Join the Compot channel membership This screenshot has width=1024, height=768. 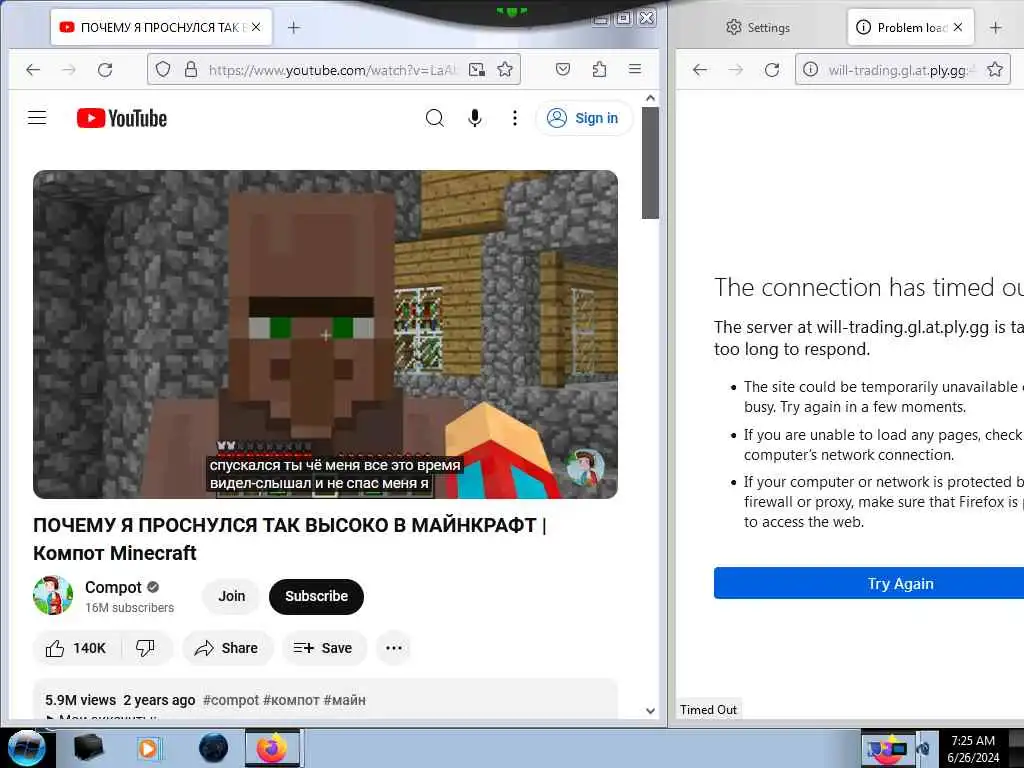(x=231, y=596)
